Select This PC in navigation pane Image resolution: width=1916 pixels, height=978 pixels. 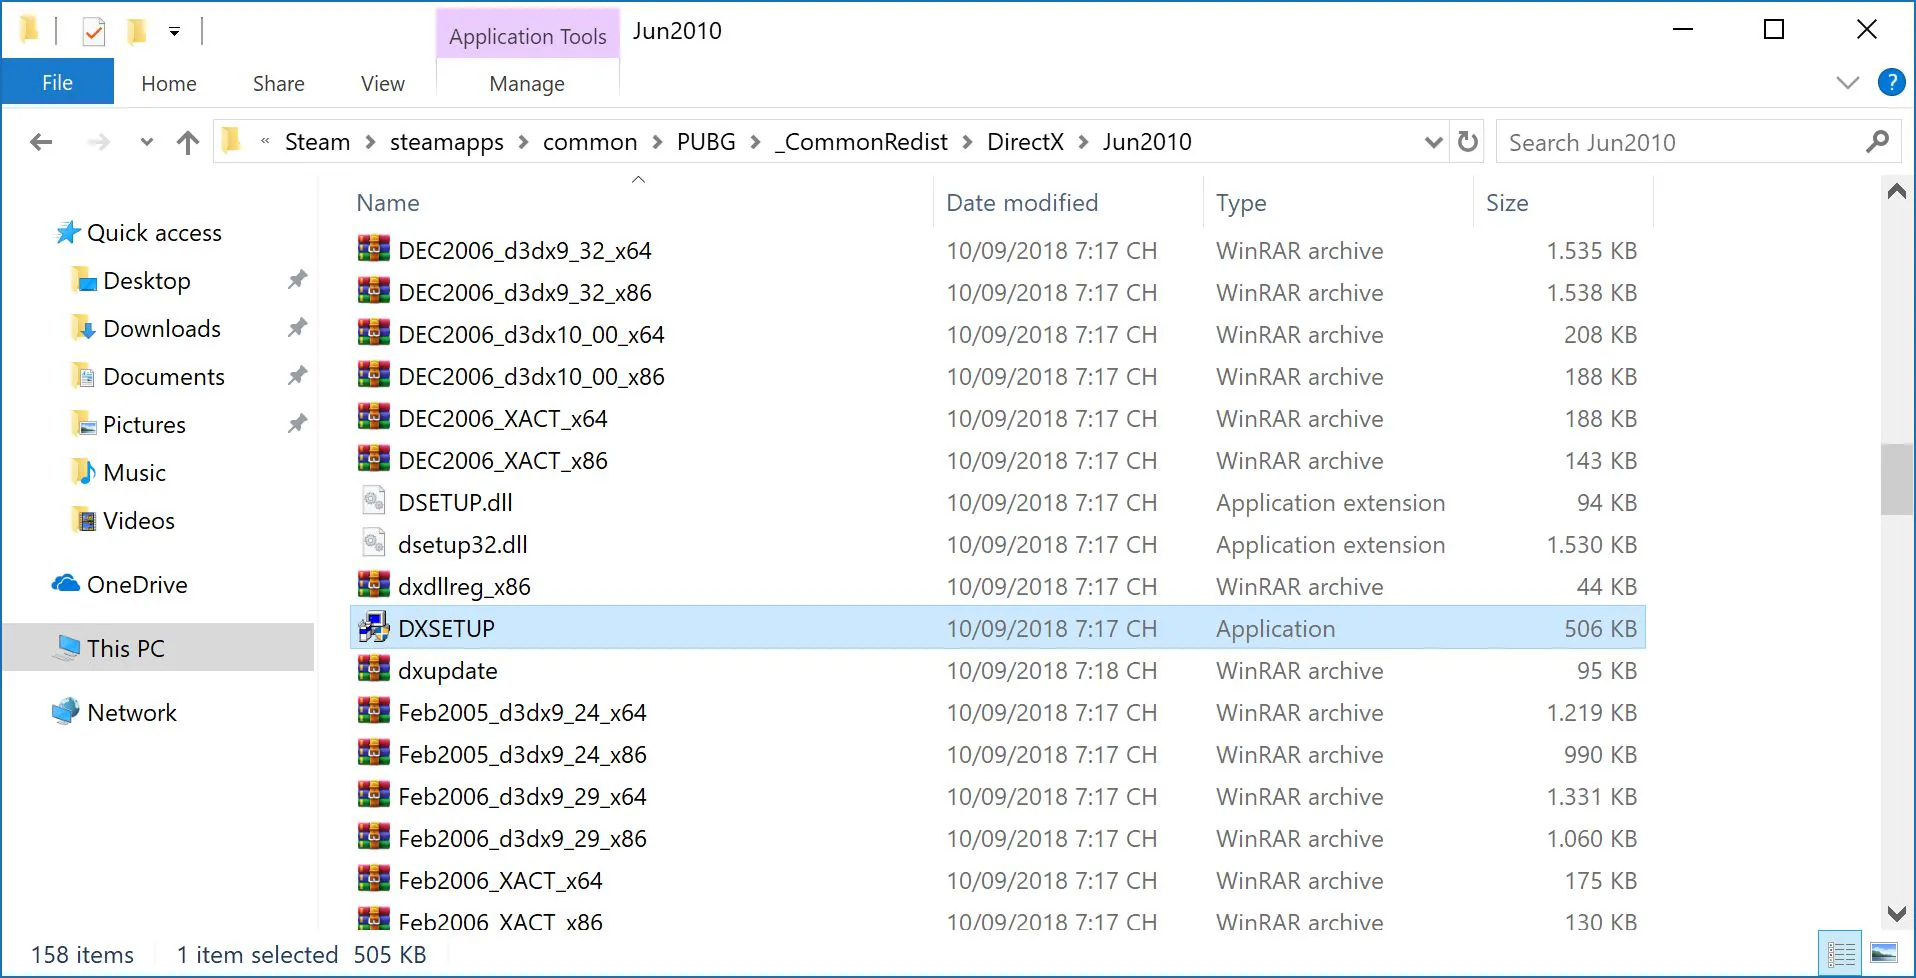125,649
